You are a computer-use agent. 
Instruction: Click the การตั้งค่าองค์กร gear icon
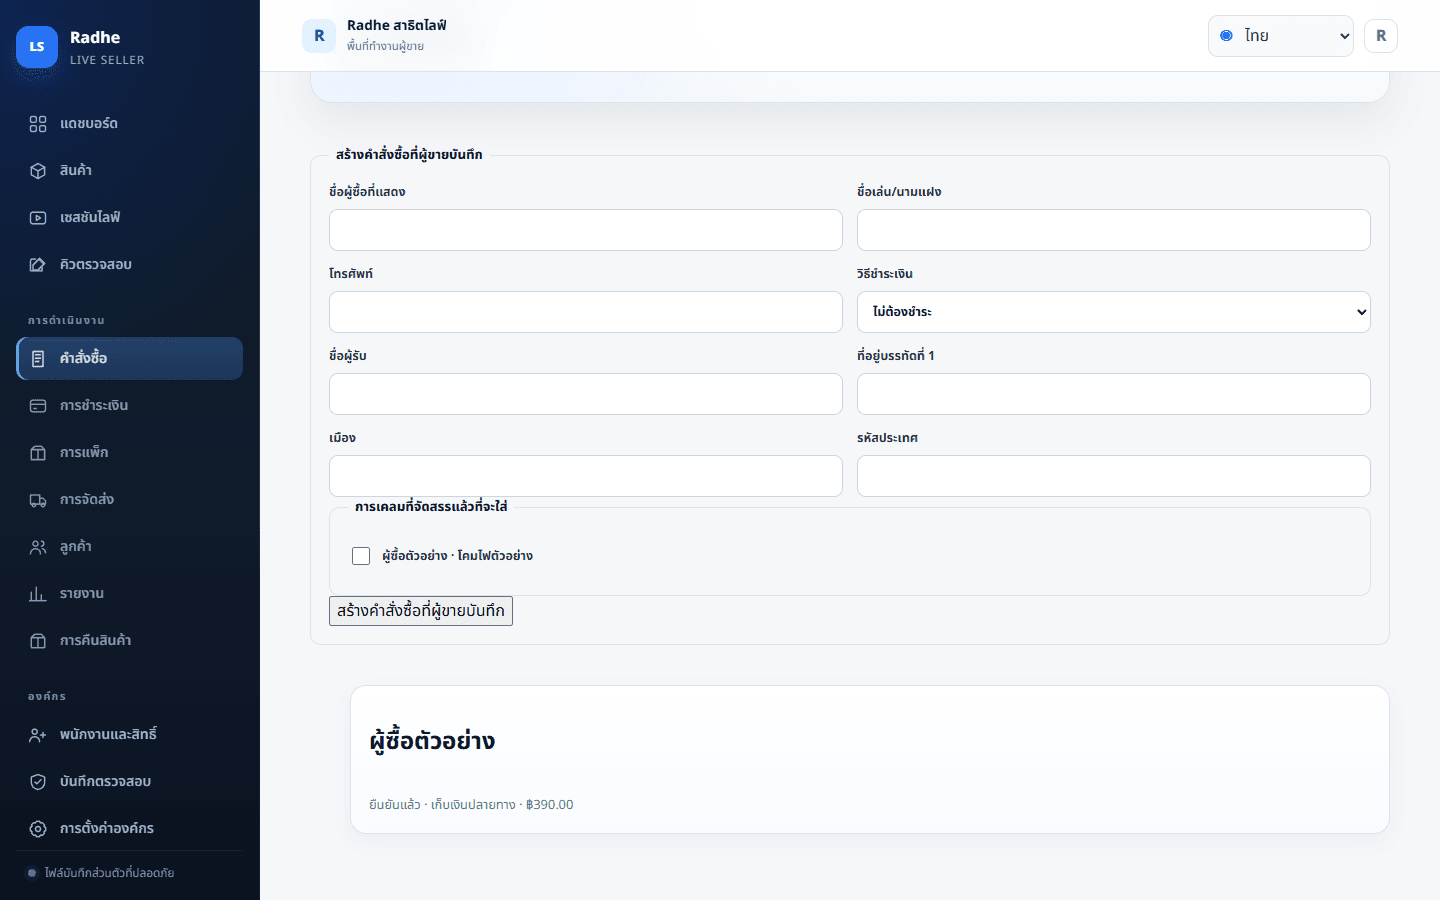(38, 829)
